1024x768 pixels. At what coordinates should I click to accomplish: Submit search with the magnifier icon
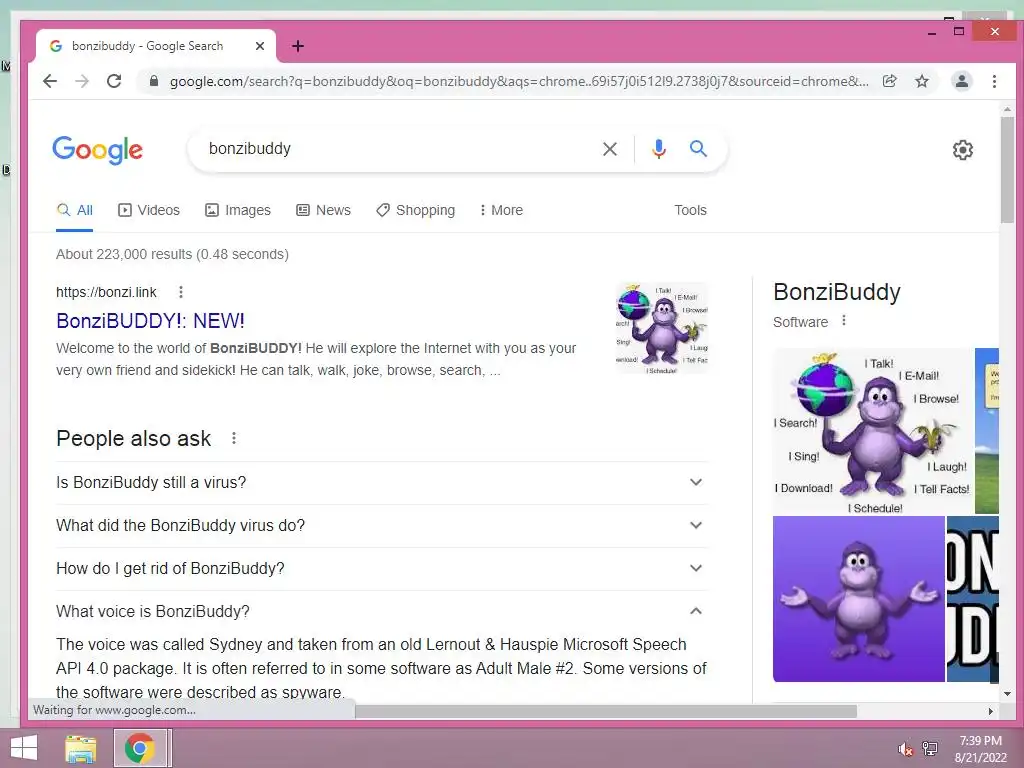coord(698,148)
